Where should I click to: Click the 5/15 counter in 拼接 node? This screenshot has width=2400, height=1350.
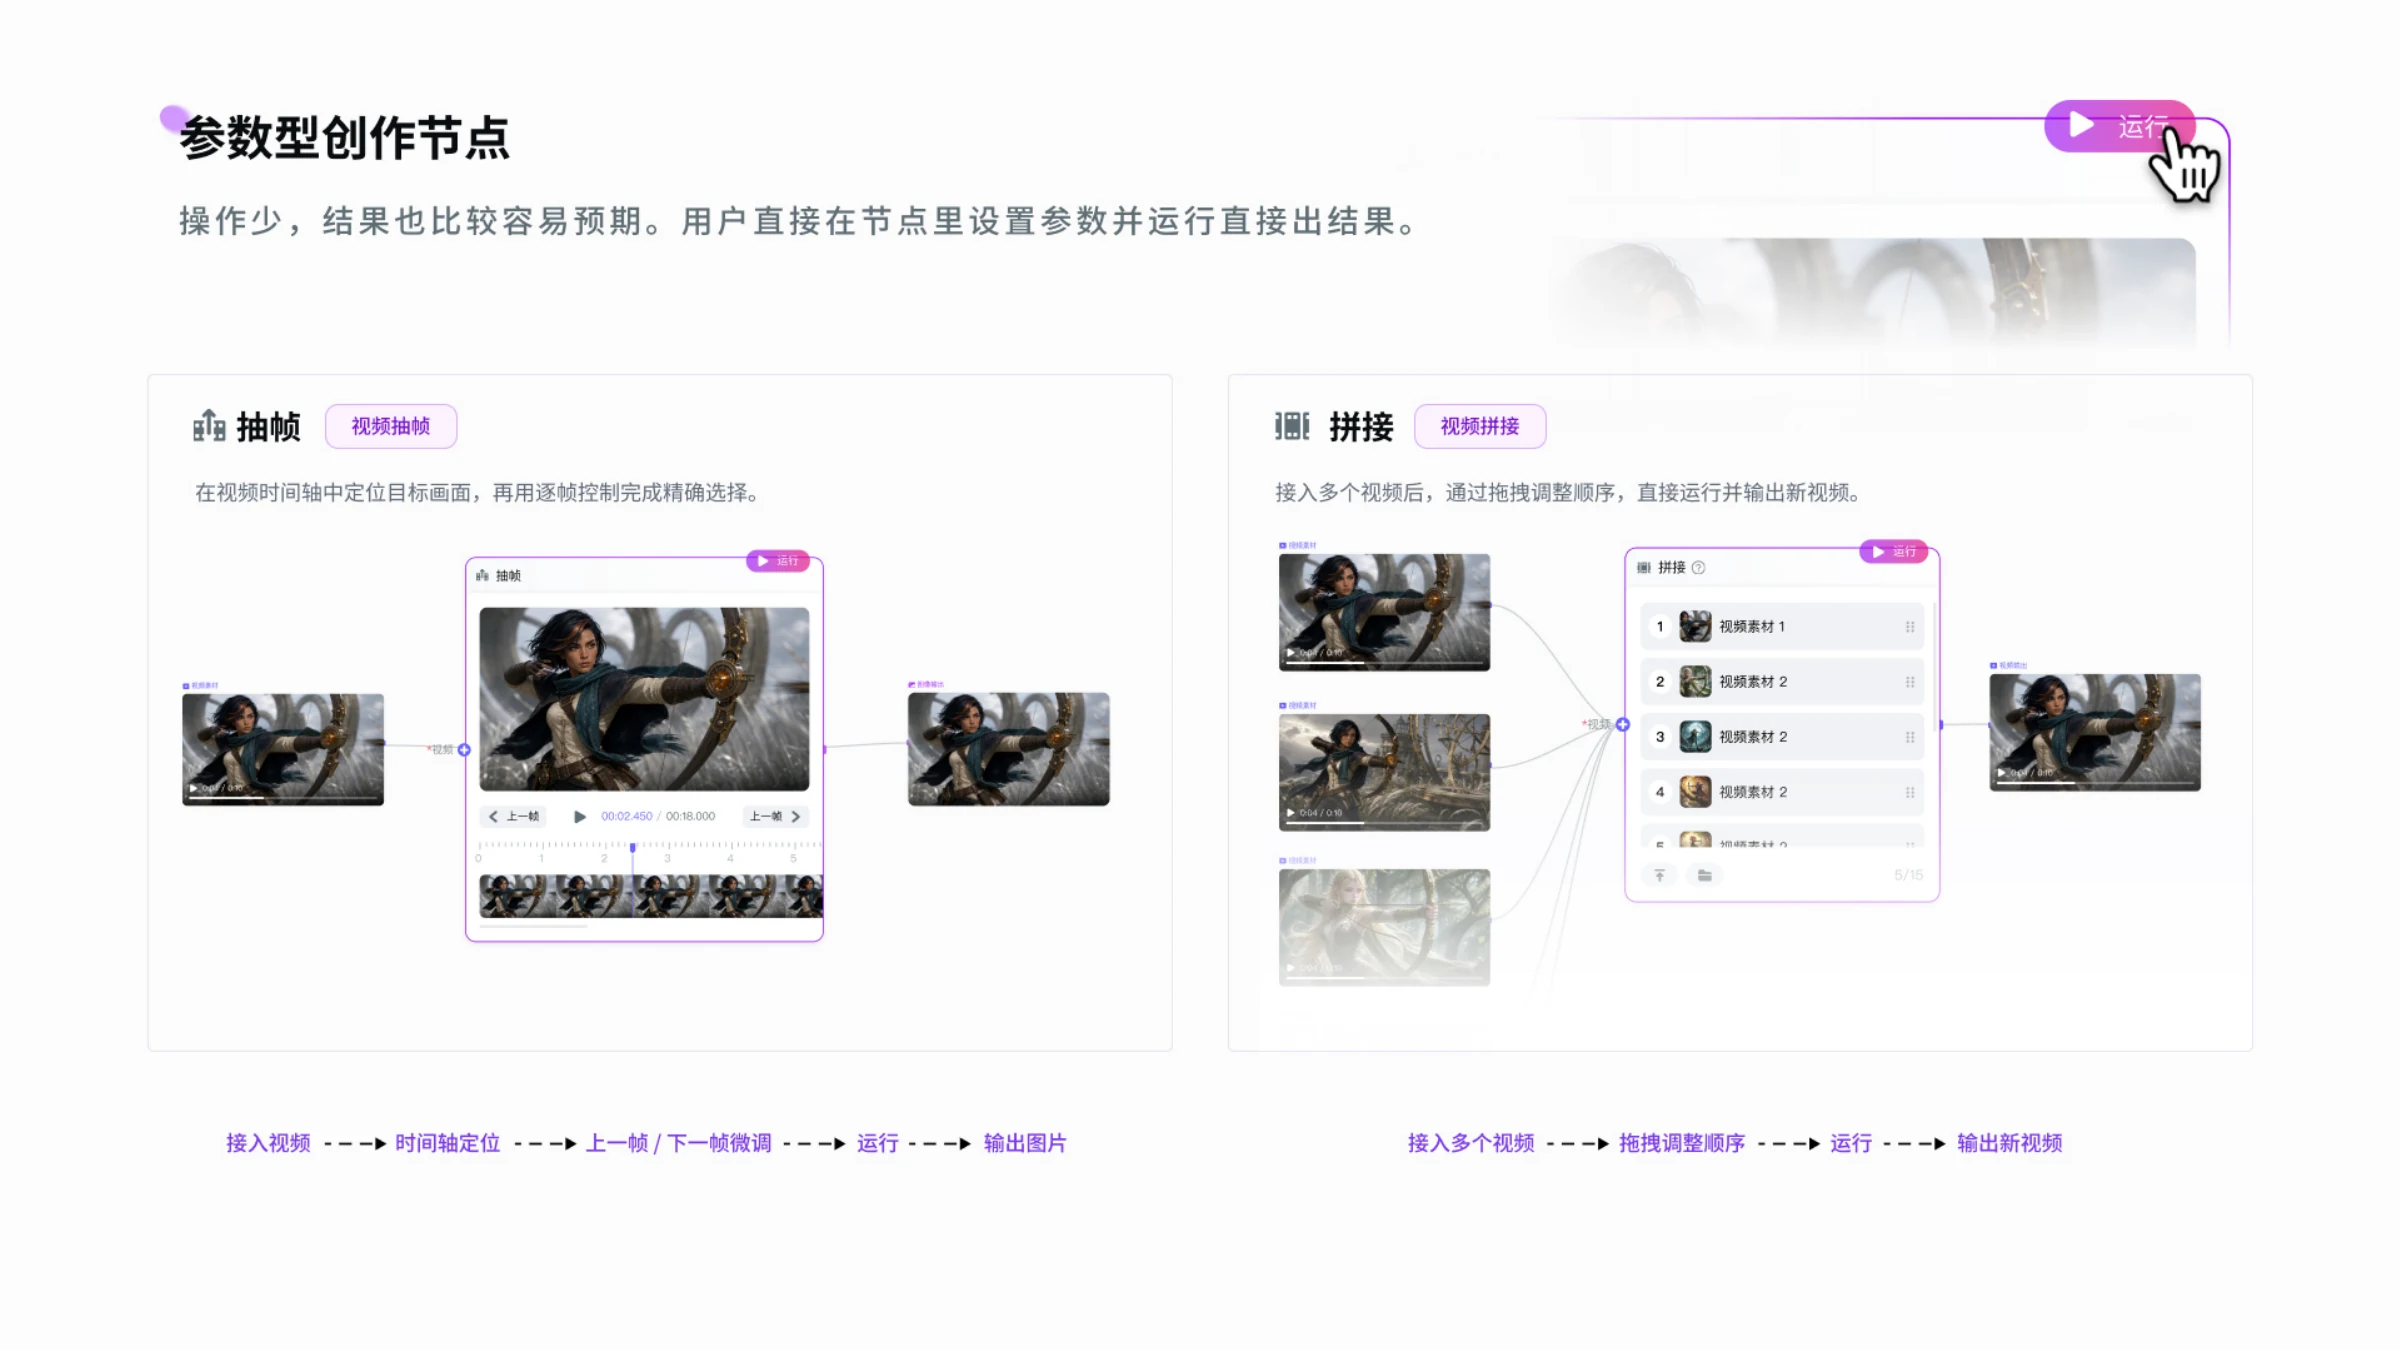pos(1908,876)
